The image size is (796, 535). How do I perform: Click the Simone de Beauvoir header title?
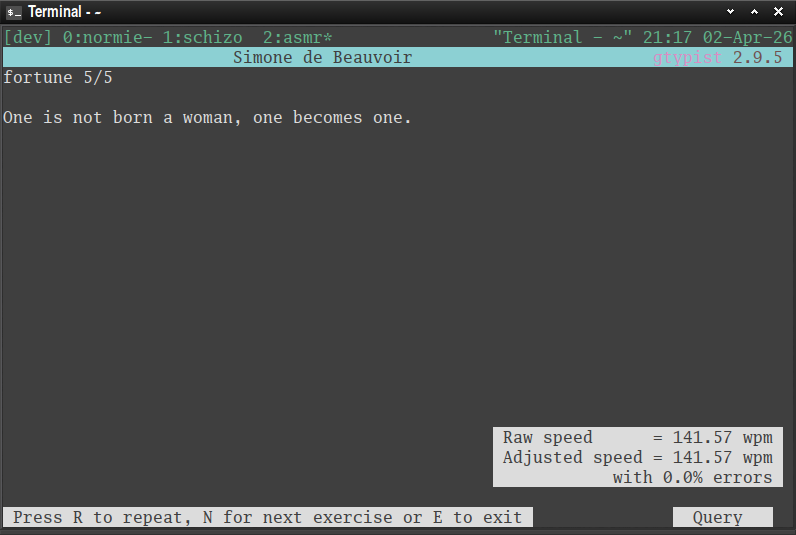point(322,57)
